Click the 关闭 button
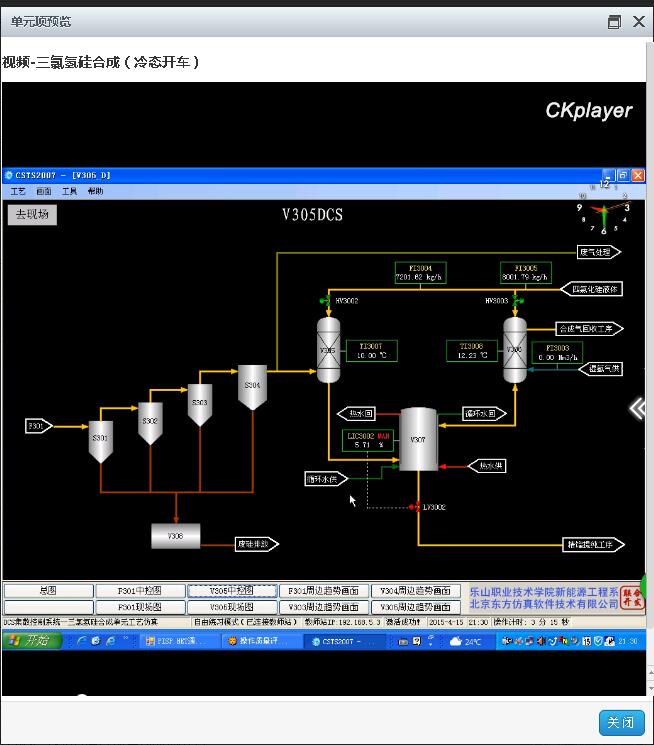The width and height of the screenshot is (654, 745). 620,723
